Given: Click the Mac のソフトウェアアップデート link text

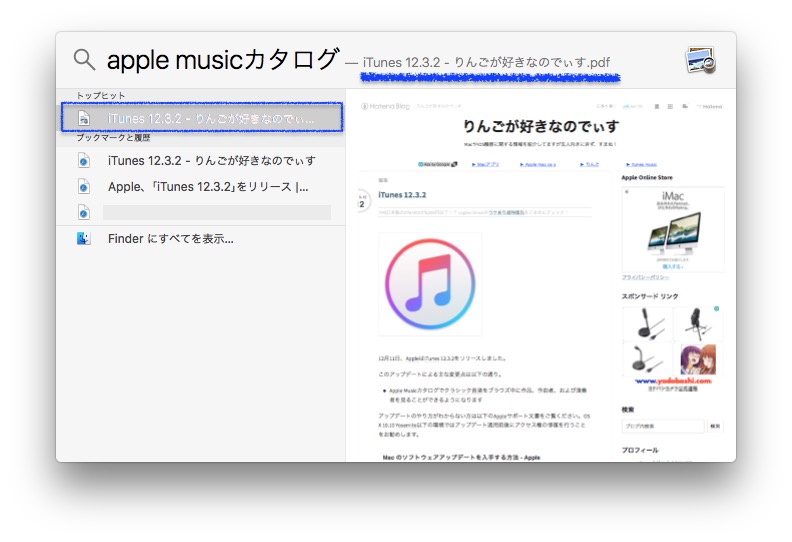Looking at the screenshot, I should (461, 458).
